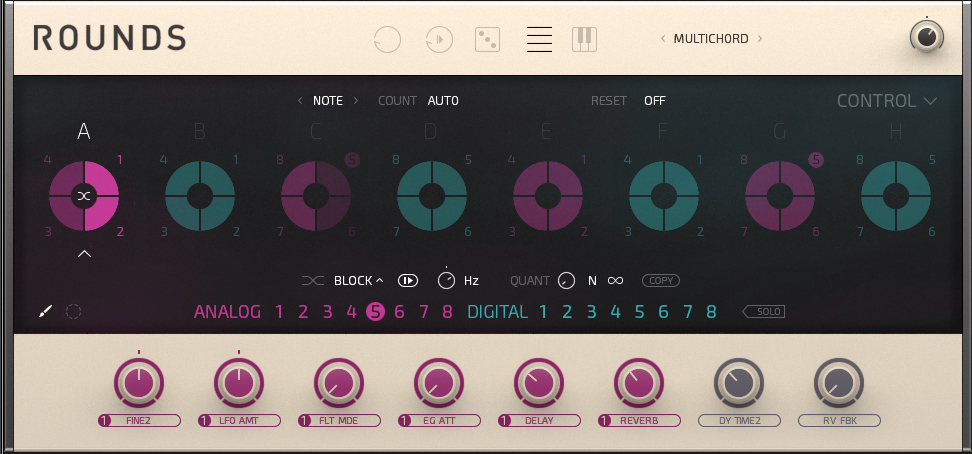Select previous preset with left arrow near MULTICHORD
The width and height of the screenshot is (972, 454).
click(663, 38)
